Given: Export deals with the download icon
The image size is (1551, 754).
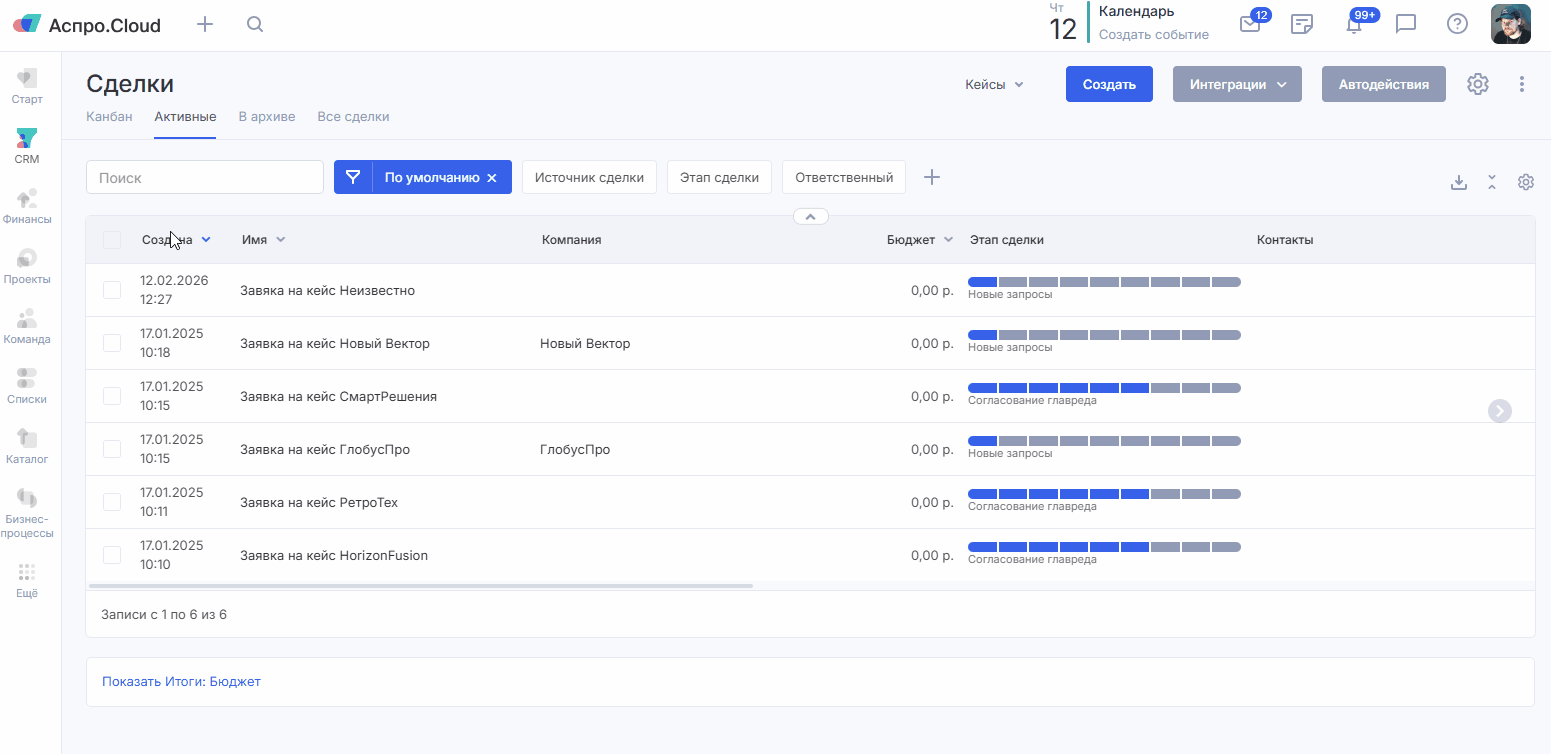Looking at the screenshot, I should coord(1459,182).
